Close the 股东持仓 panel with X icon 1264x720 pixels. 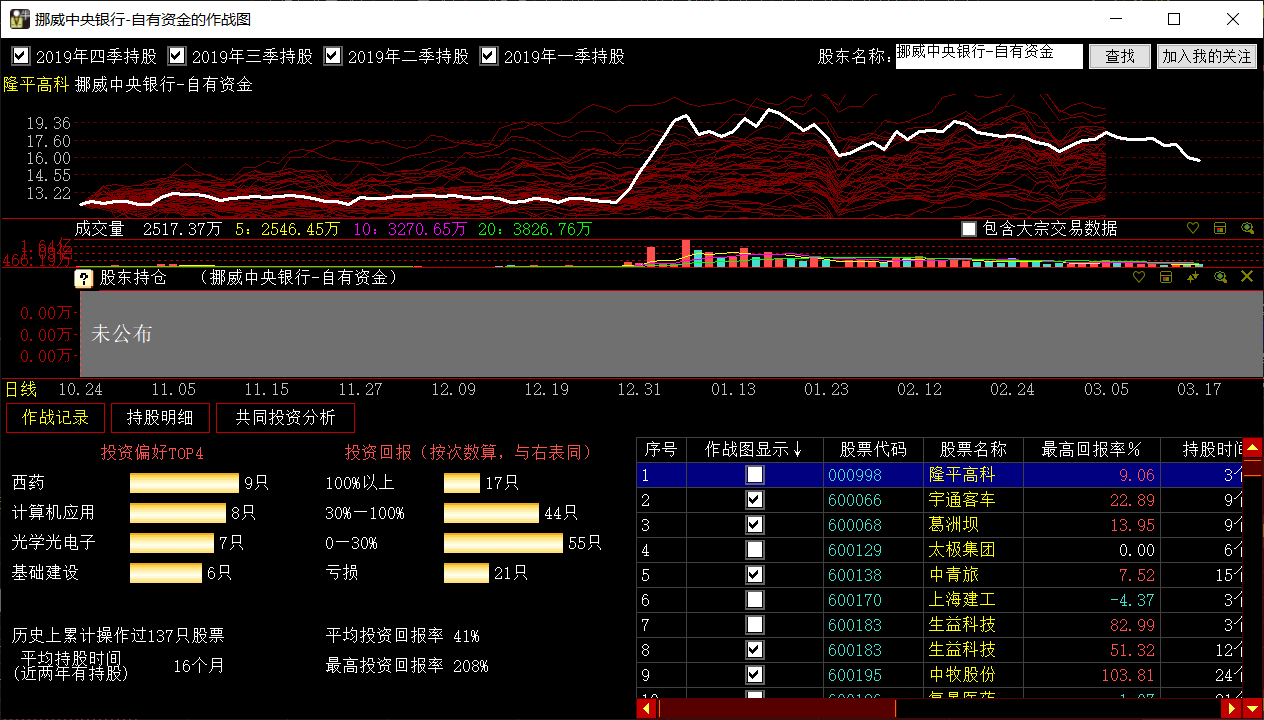point(1247,277)
